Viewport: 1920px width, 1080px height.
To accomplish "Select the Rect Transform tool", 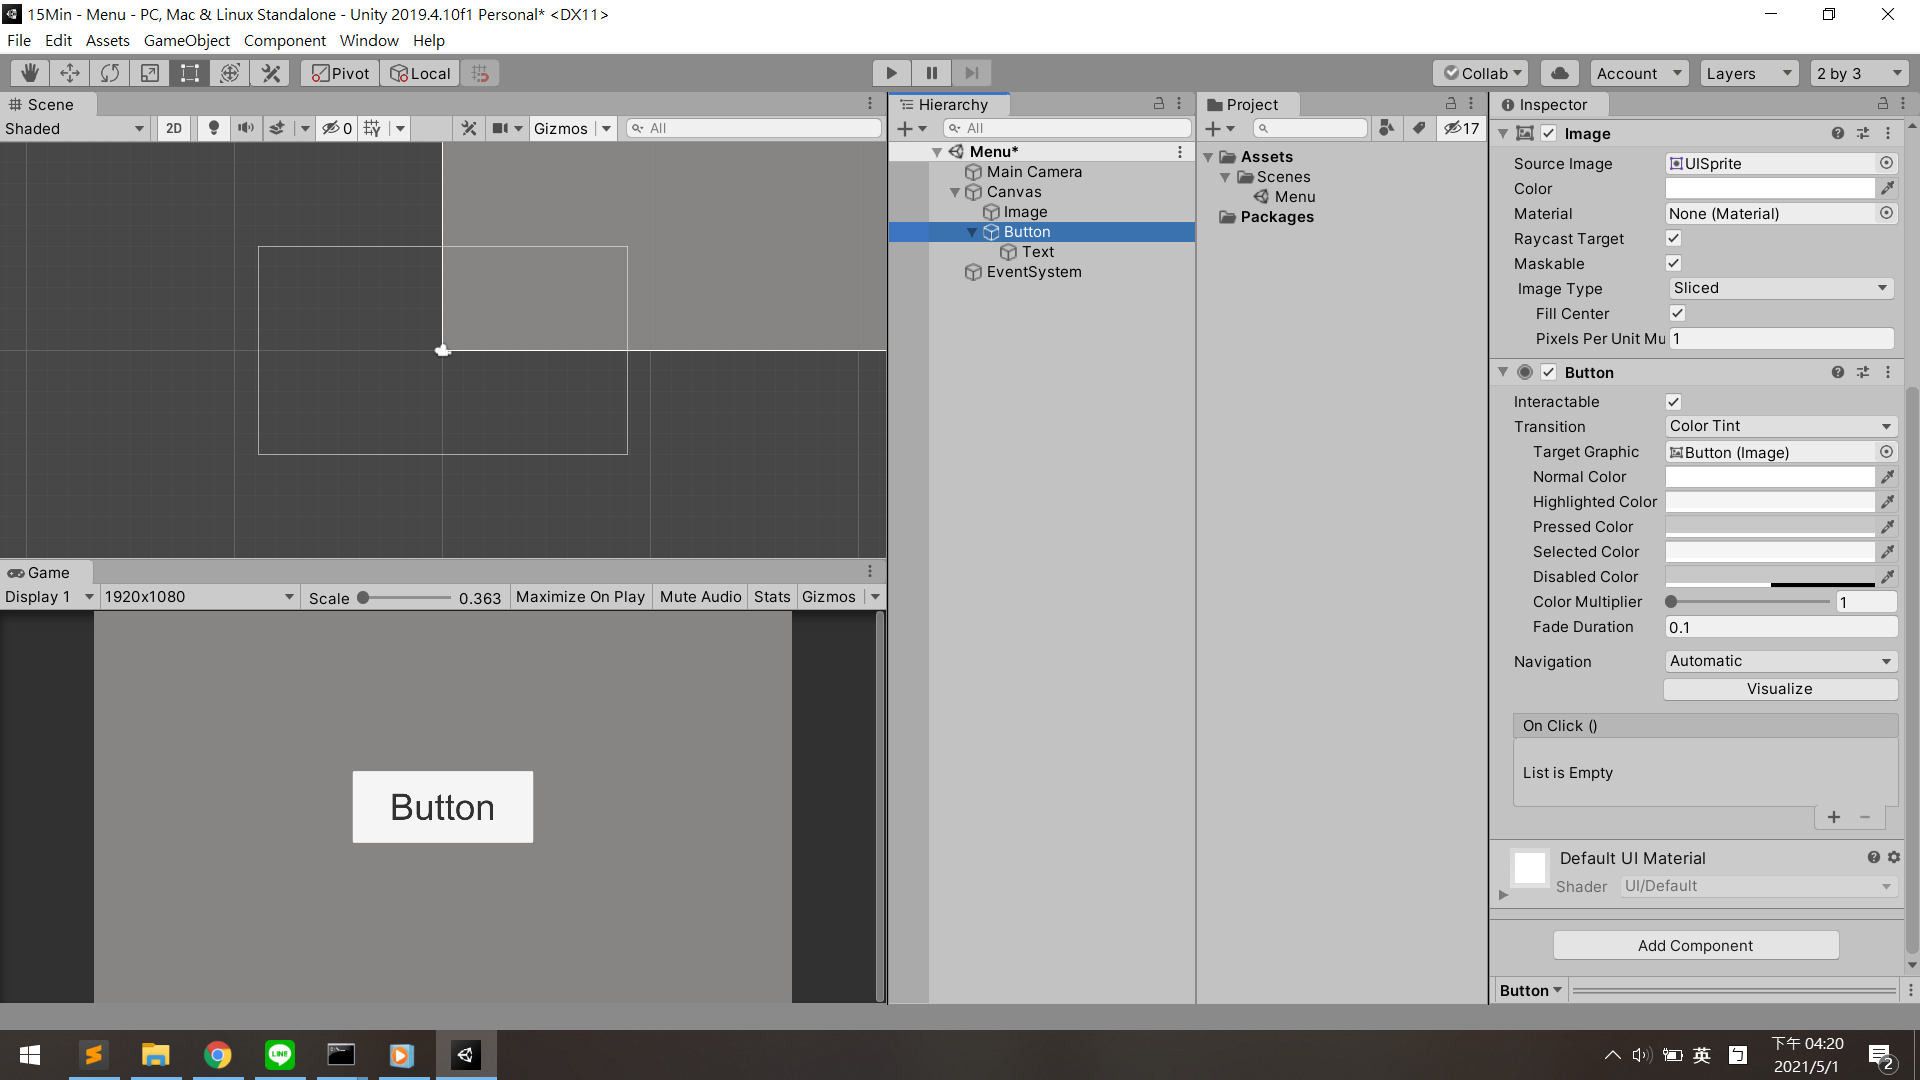I will [x=190, y=73].
